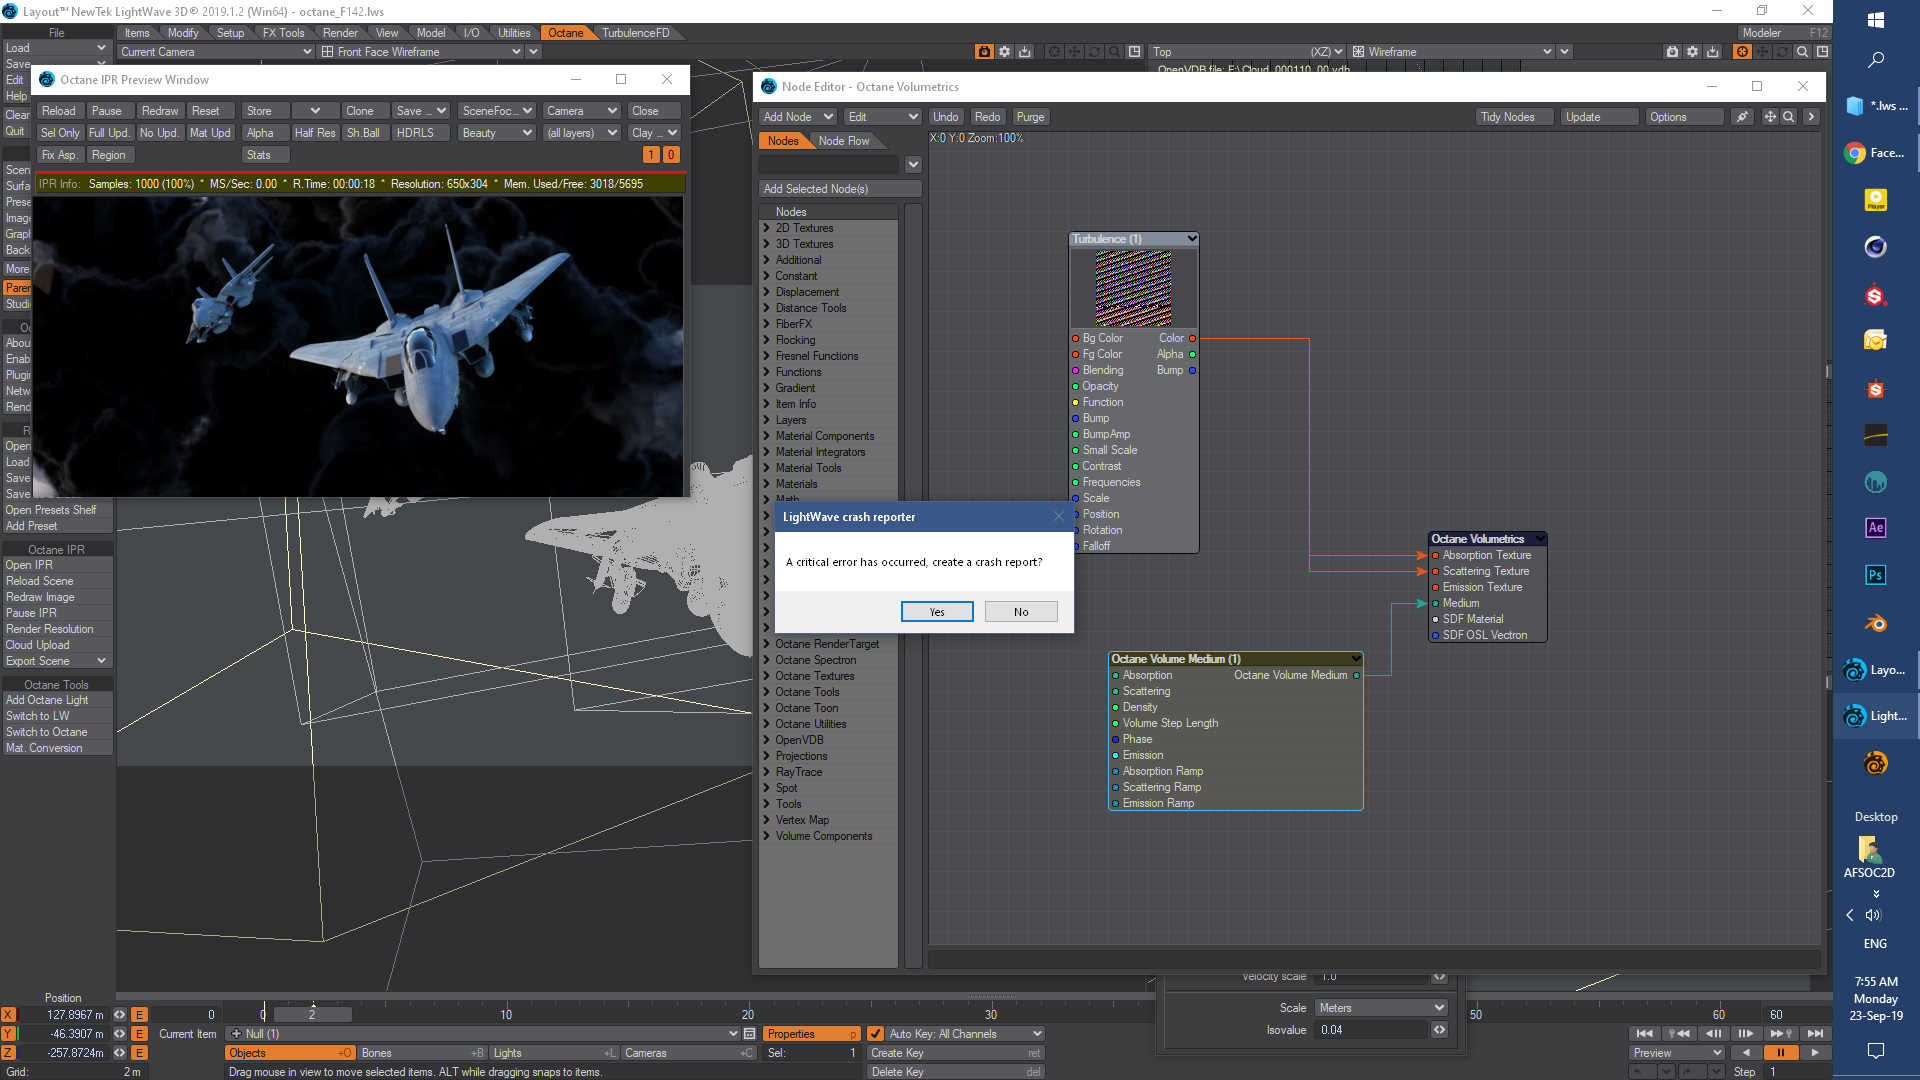Click Yes in crash reporter dialog

pyautogui.click(x=937, y=612)
